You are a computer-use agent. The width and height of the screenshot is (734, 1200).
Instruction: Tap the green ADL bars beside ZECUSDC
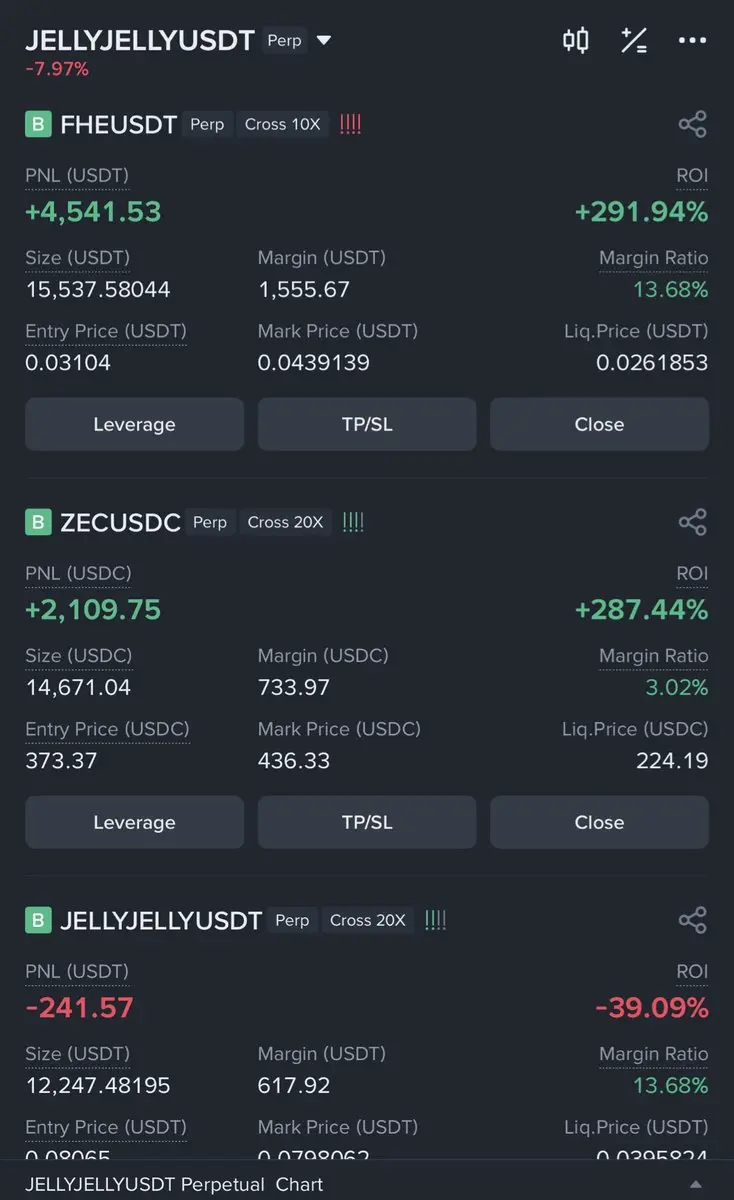point(353,522)
